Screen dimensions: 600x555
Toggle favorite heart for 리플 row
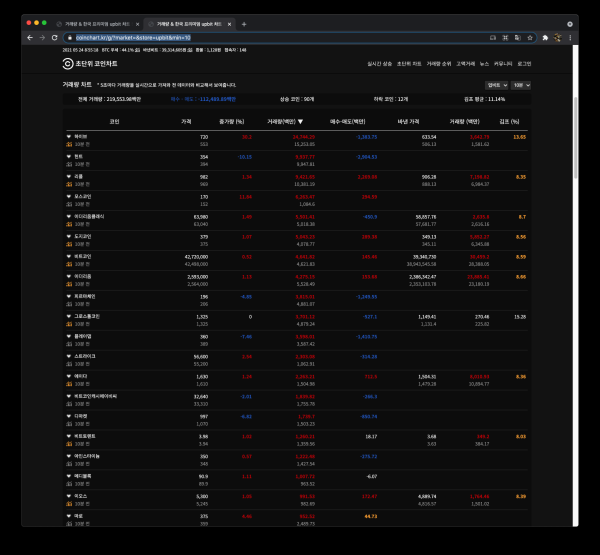pos(69,176)
